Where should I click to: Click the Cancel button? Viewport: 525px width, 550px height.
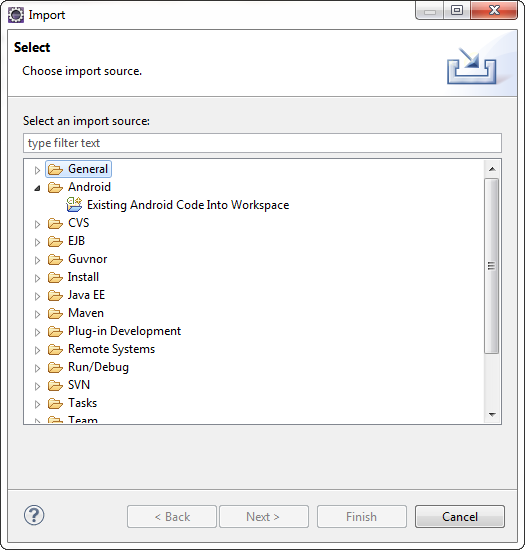click(460, 516)
